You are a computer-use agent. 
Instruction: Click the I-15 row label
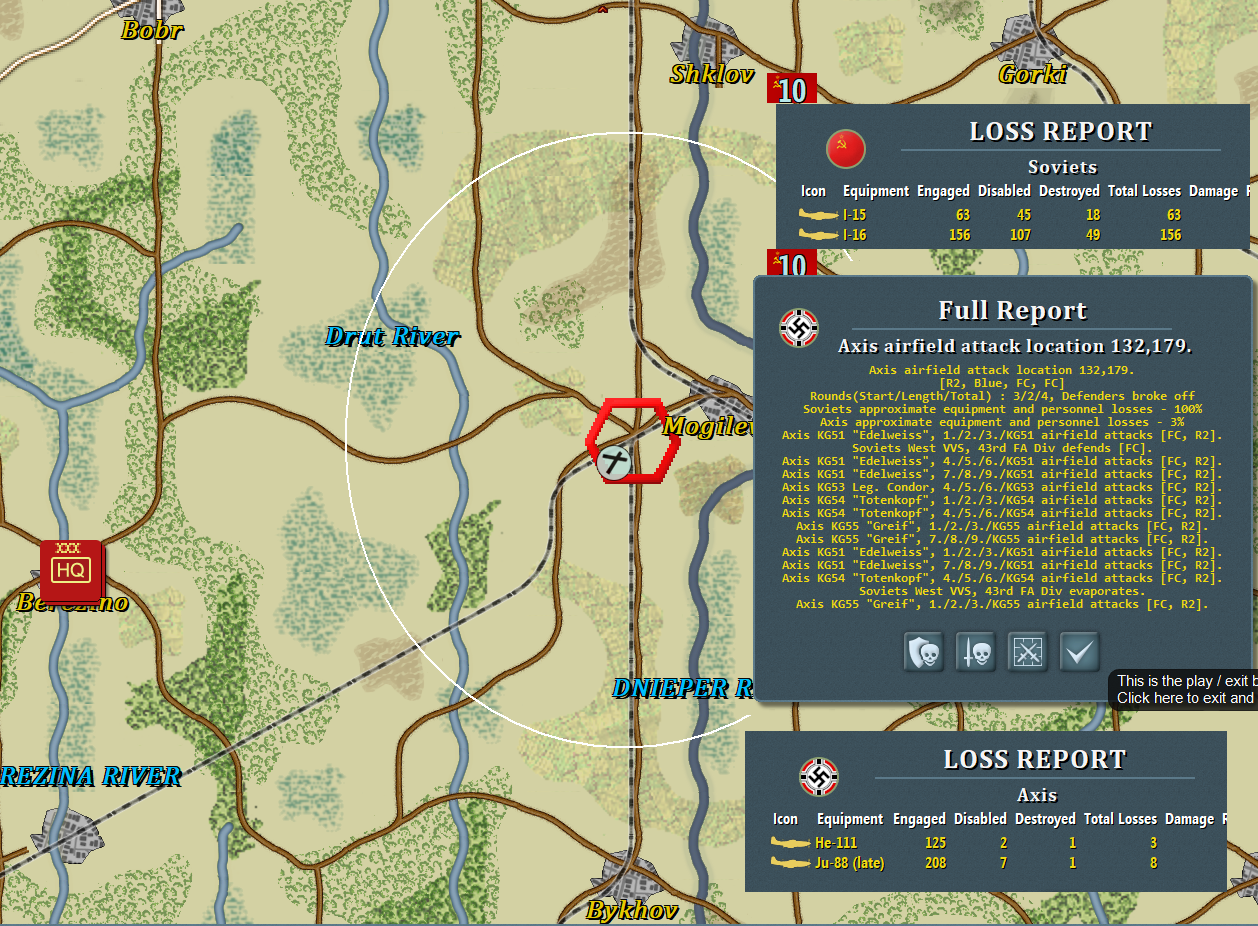point(854,215)
